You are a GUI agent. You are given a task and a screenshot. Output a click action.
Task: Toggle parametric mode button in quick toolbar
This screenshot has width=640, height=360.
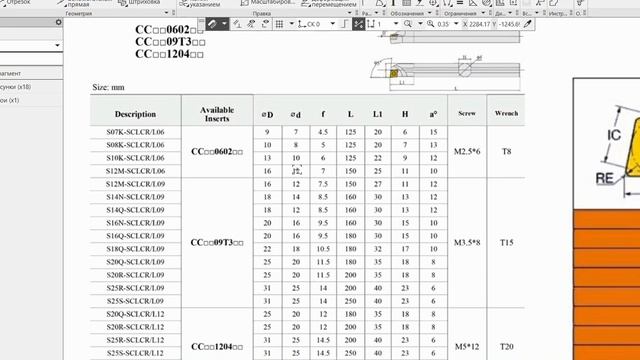pos(212,24)
